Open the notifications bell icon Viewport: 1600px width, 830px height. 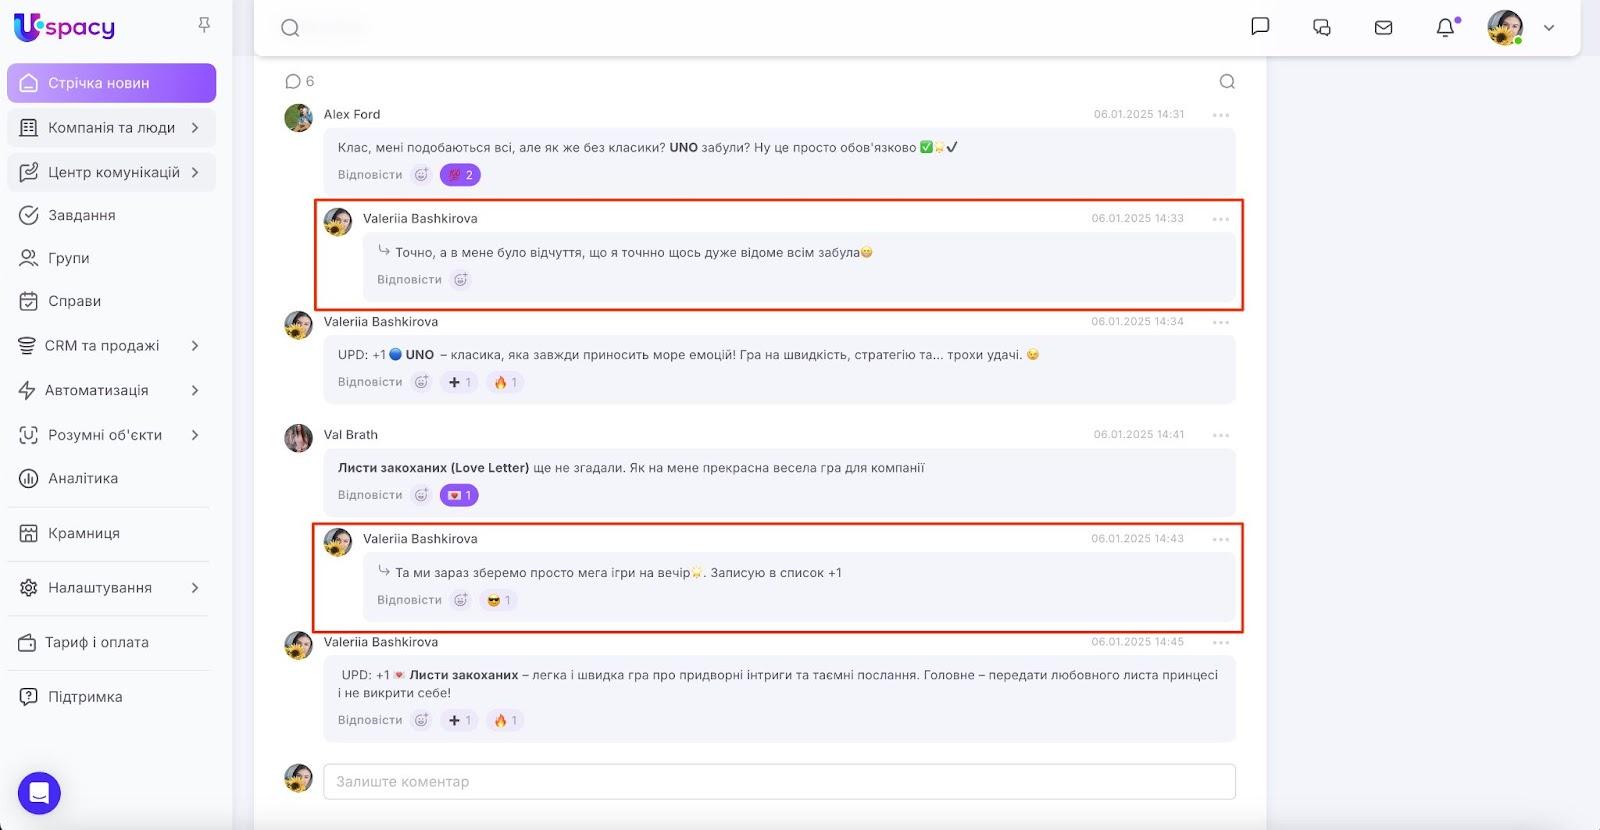click(x=1445, y=28)
